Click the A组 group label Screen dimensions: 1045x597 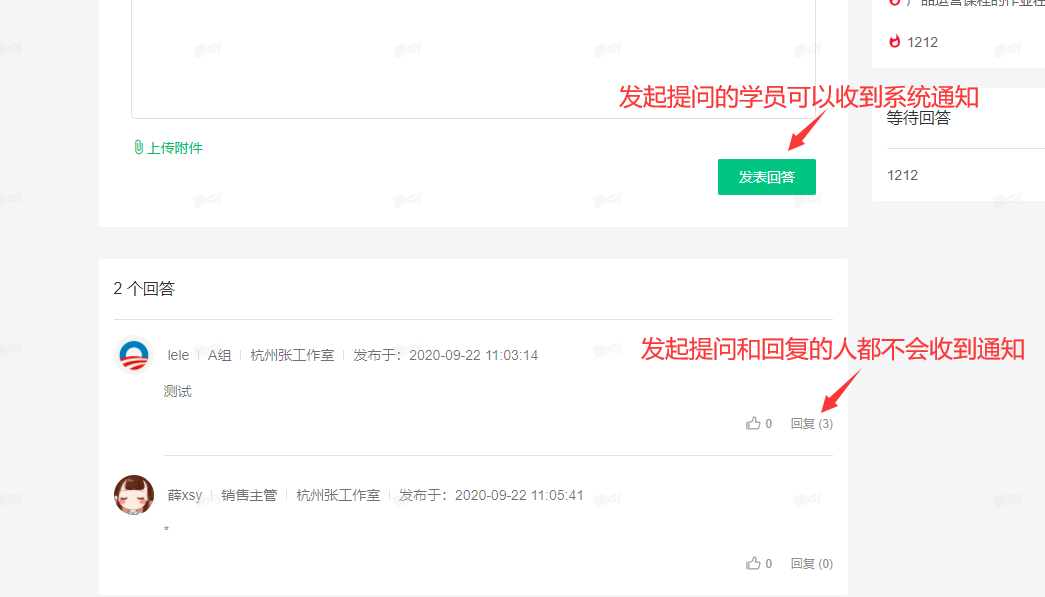tap(219, 355)
